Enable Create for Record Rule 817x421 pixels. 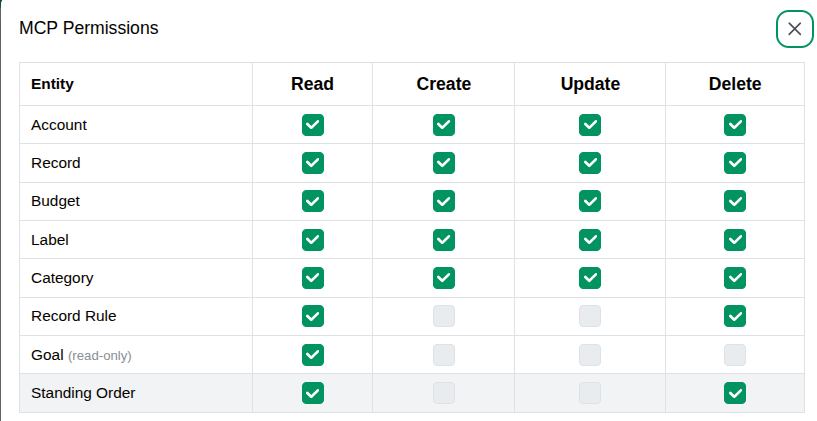pos(444,316)
